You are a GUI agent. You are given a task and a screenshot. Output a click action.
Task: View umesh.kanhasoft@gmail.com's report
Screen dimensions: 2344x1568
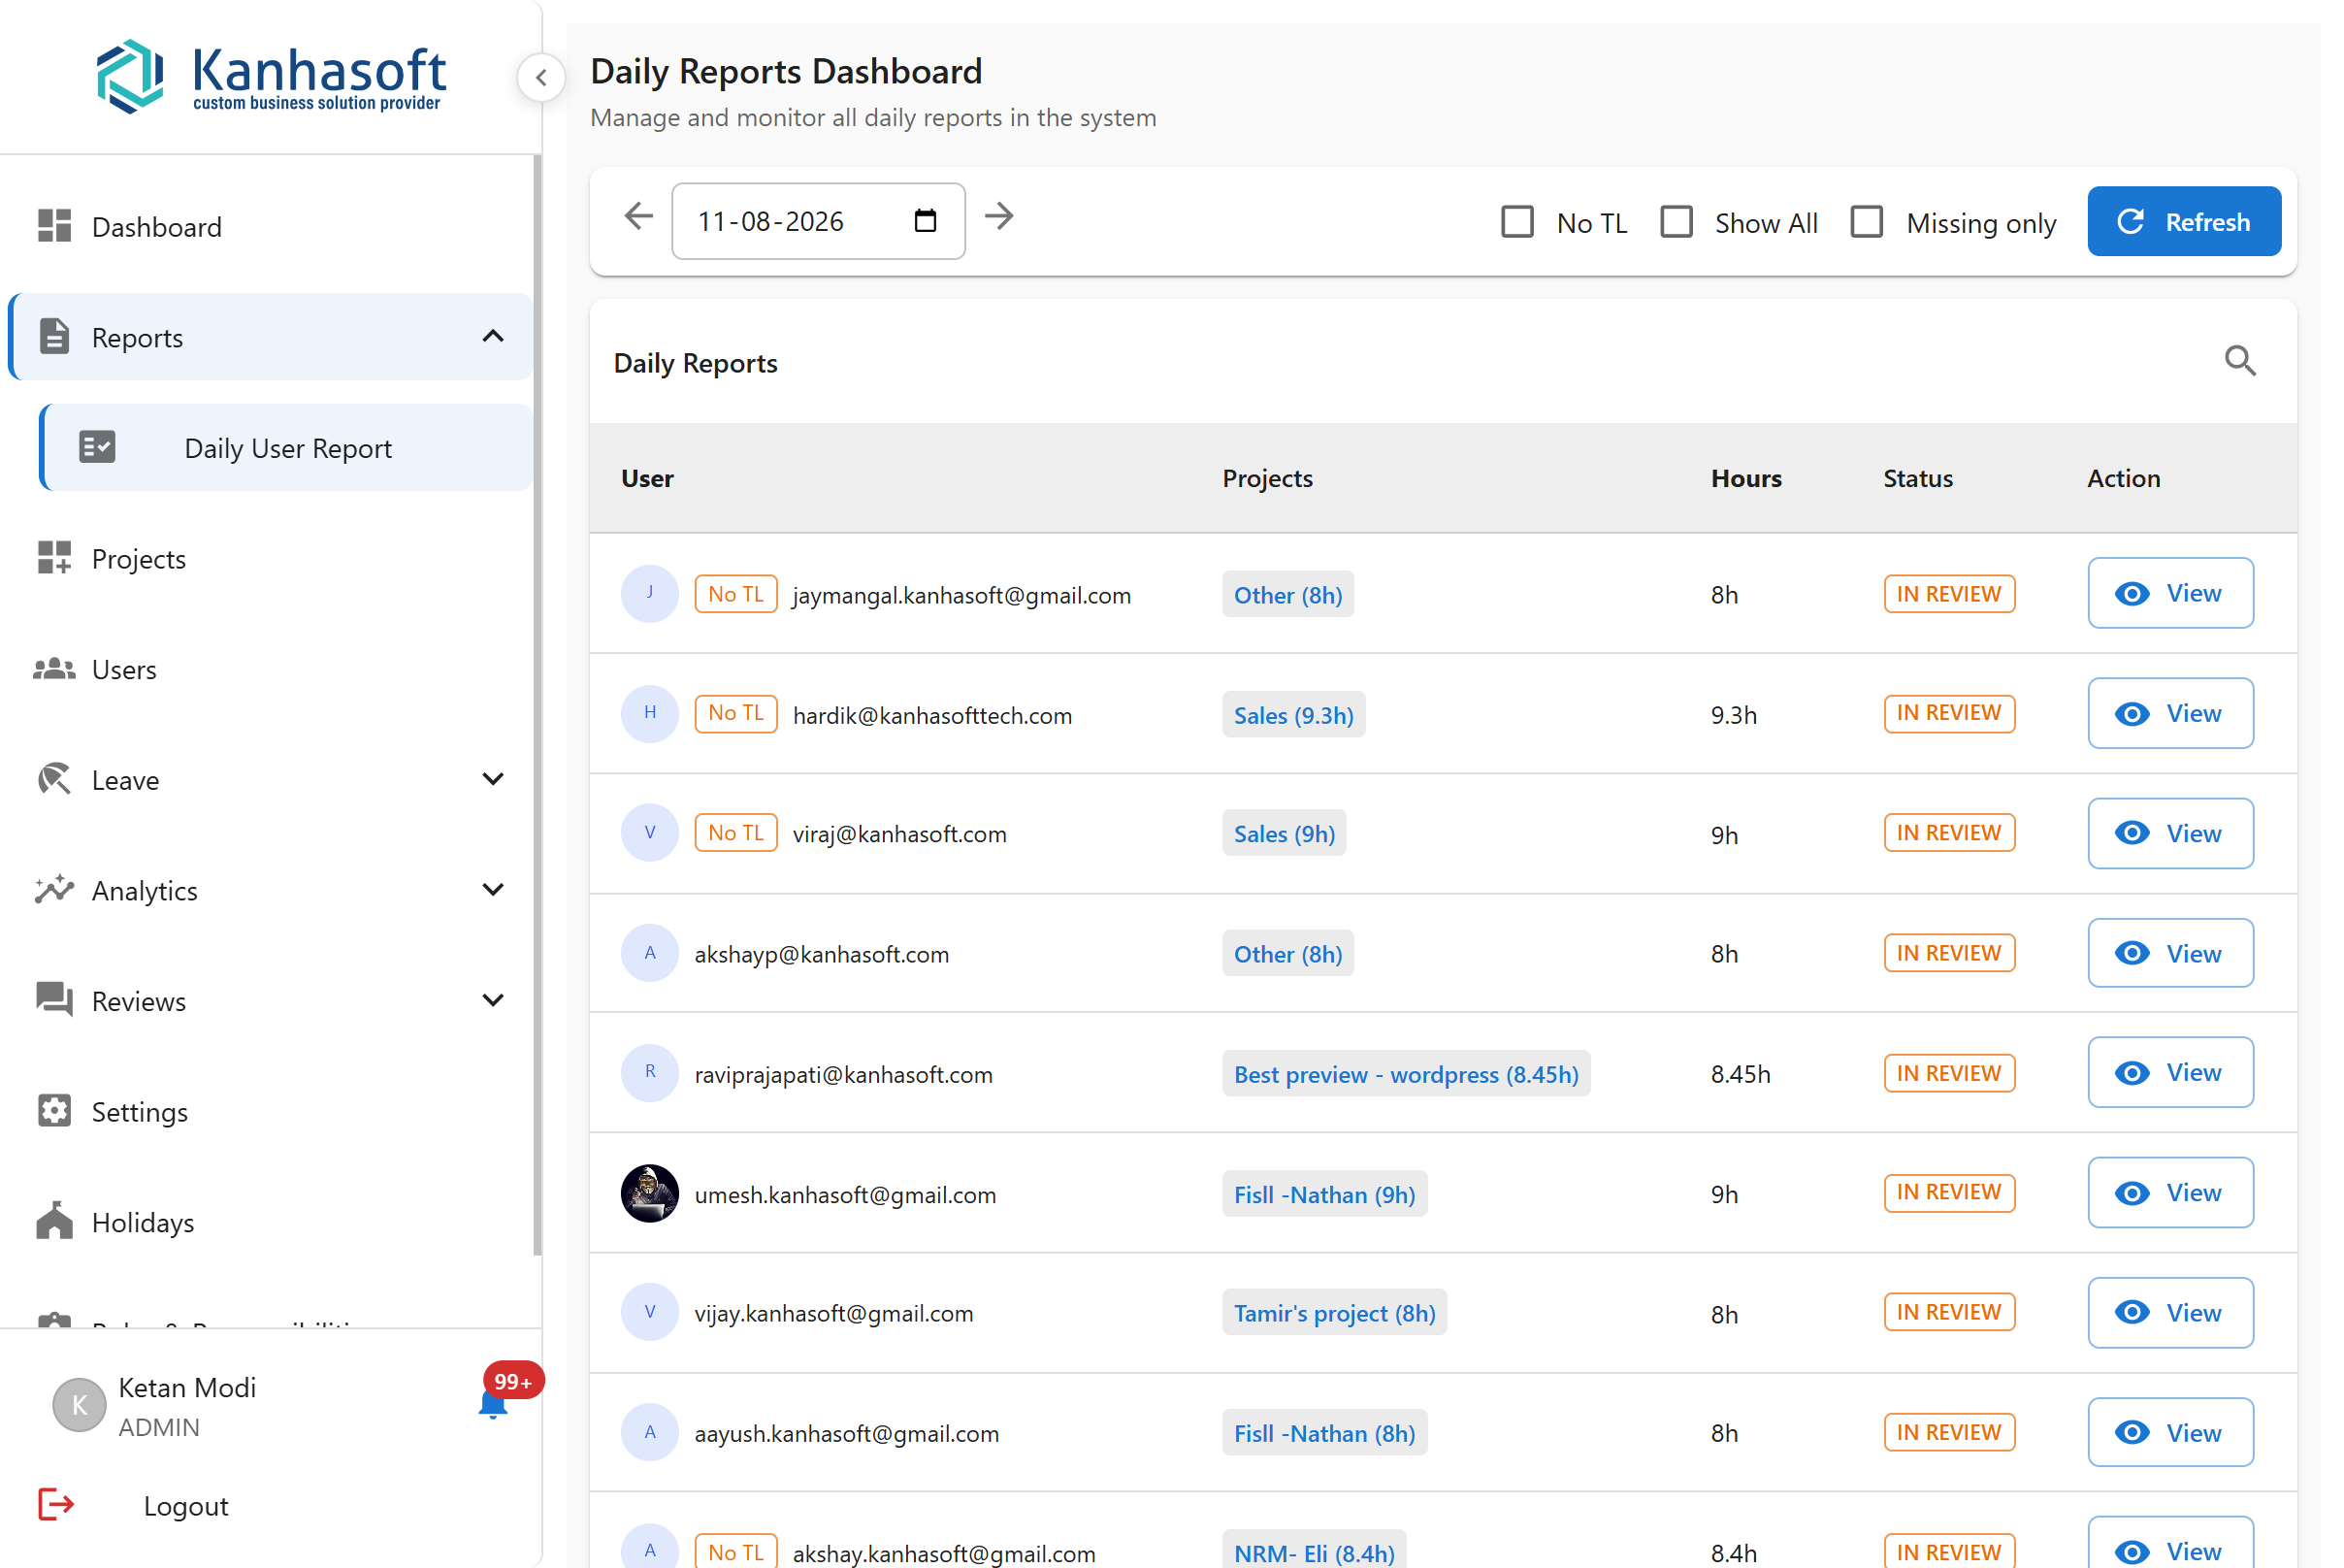coord(2170,1192)
